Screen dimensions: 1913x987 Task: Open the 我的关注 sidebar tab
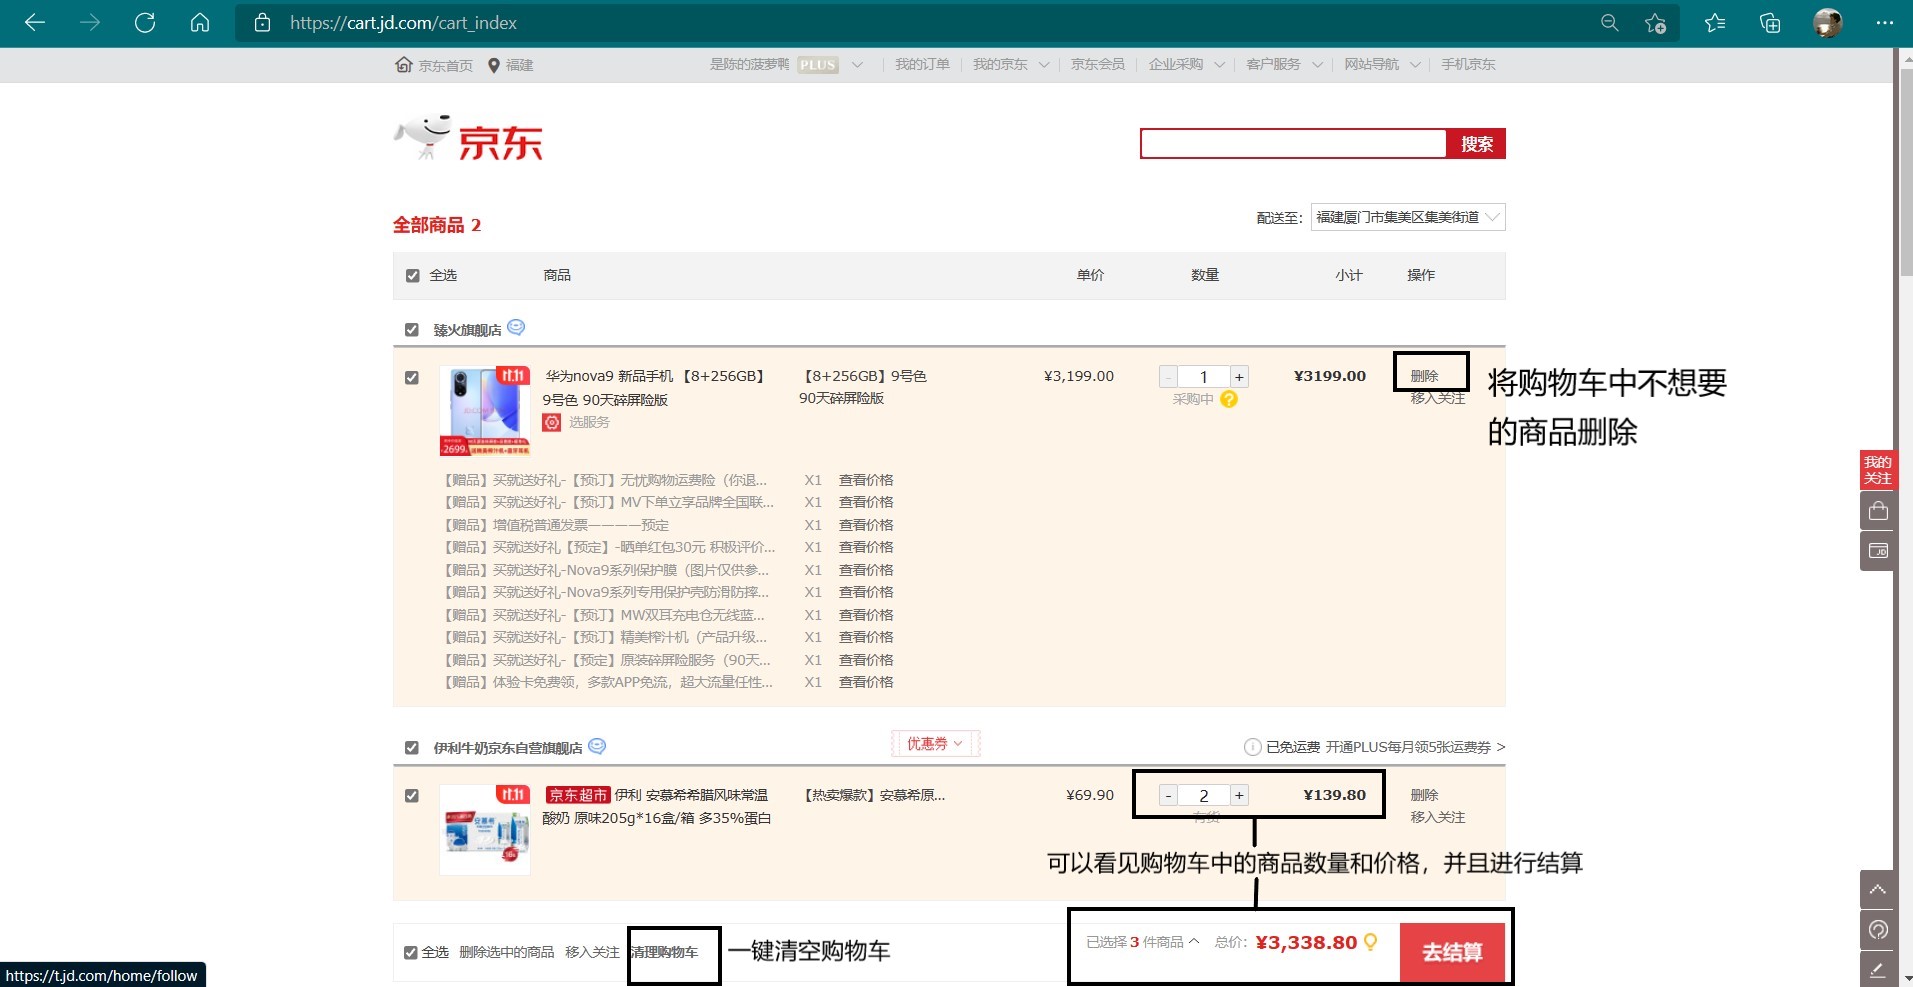pyautogui.click(x=1878, y=470)
